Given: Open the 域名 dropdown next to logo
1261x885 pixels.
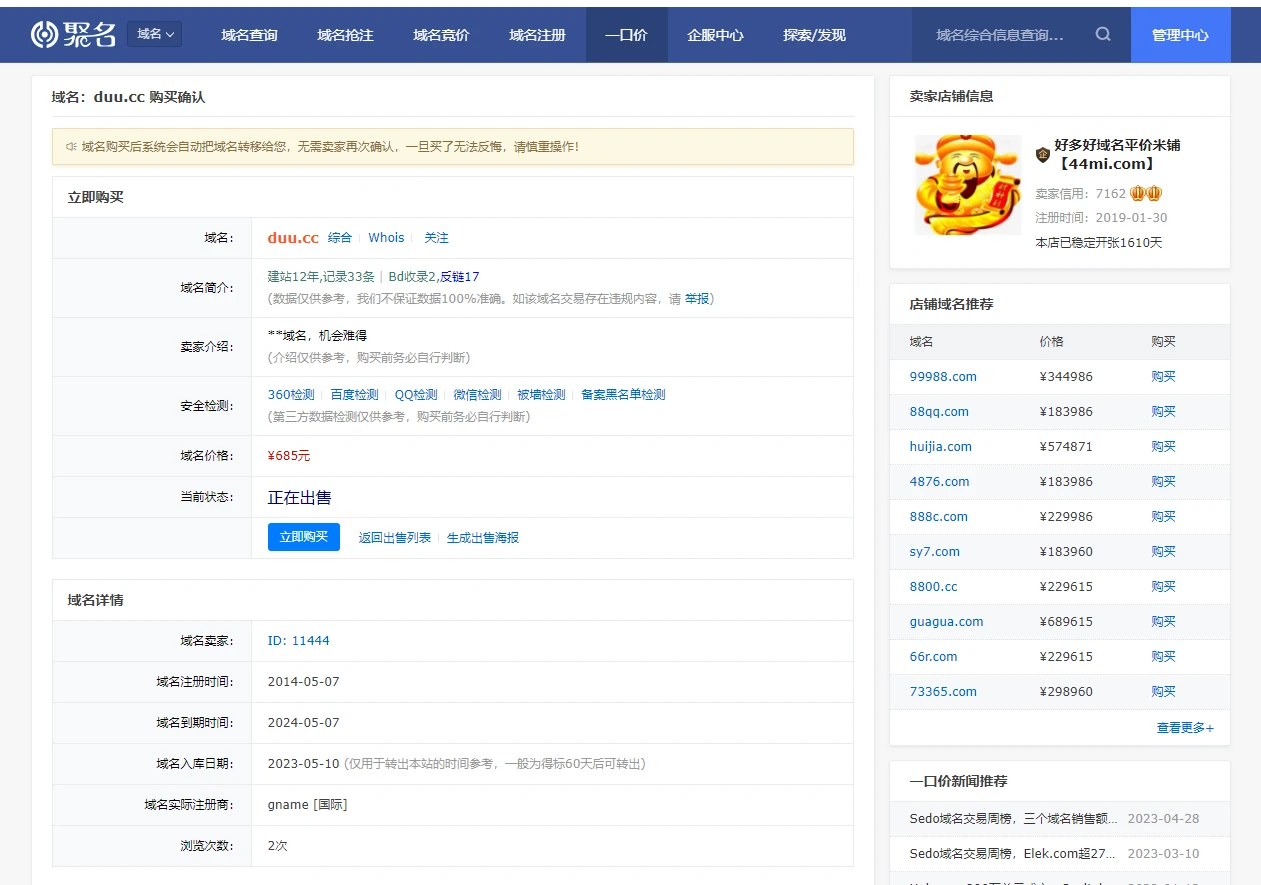Looking at the screenshot, I should 155,34.
